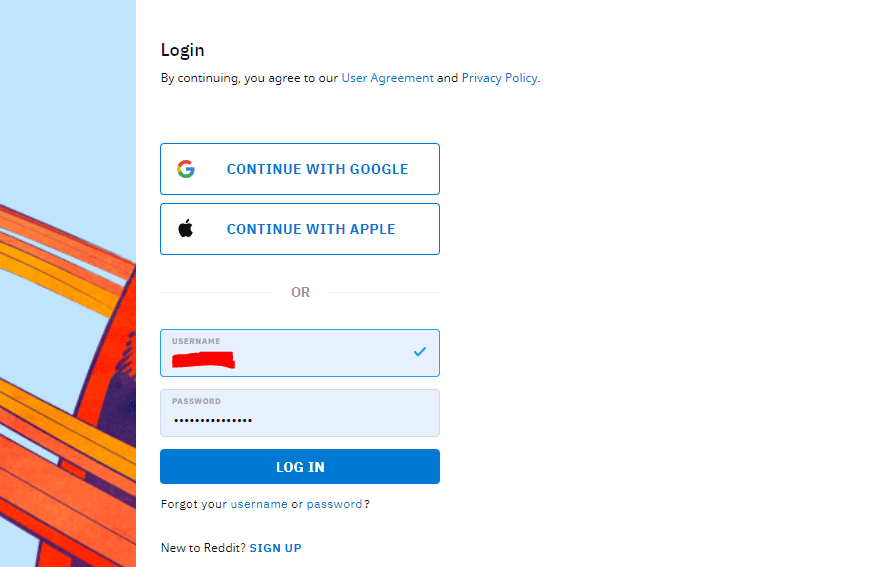
Task: Submit with the Log In button
Action: pos(300,467)
